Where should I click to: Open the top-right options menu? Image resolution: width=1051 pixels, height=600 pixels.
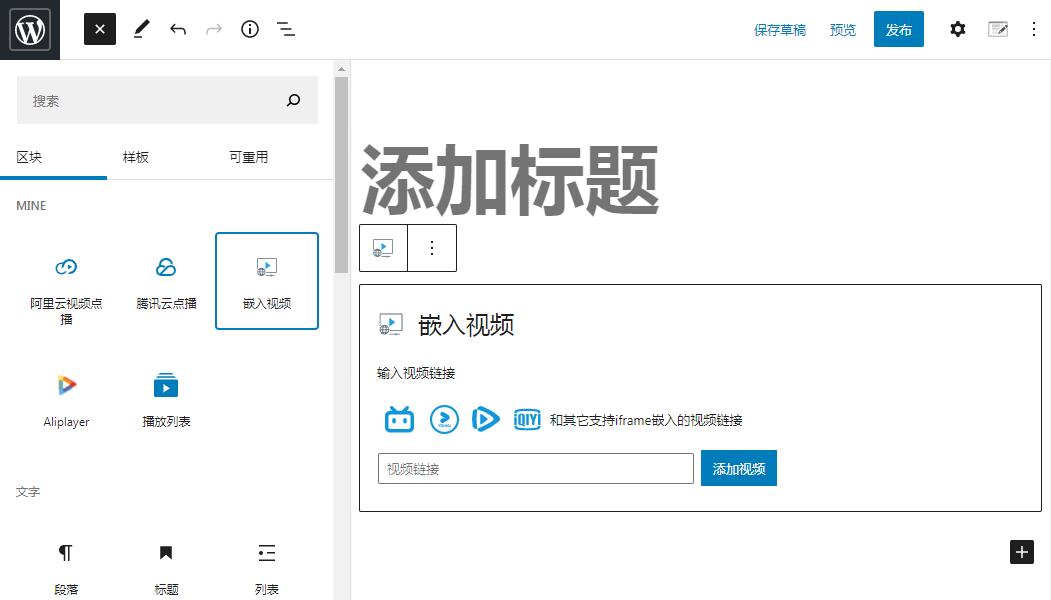(x=1034, y=29)
